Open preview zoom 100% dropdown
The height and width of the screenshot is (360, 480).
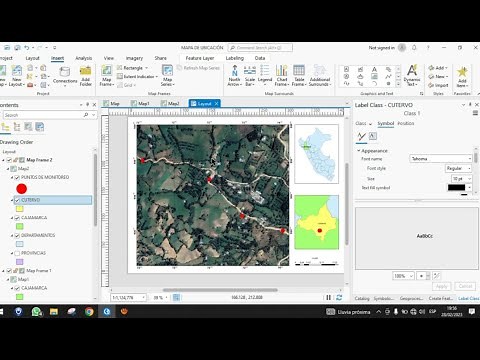tap(403, 276)
